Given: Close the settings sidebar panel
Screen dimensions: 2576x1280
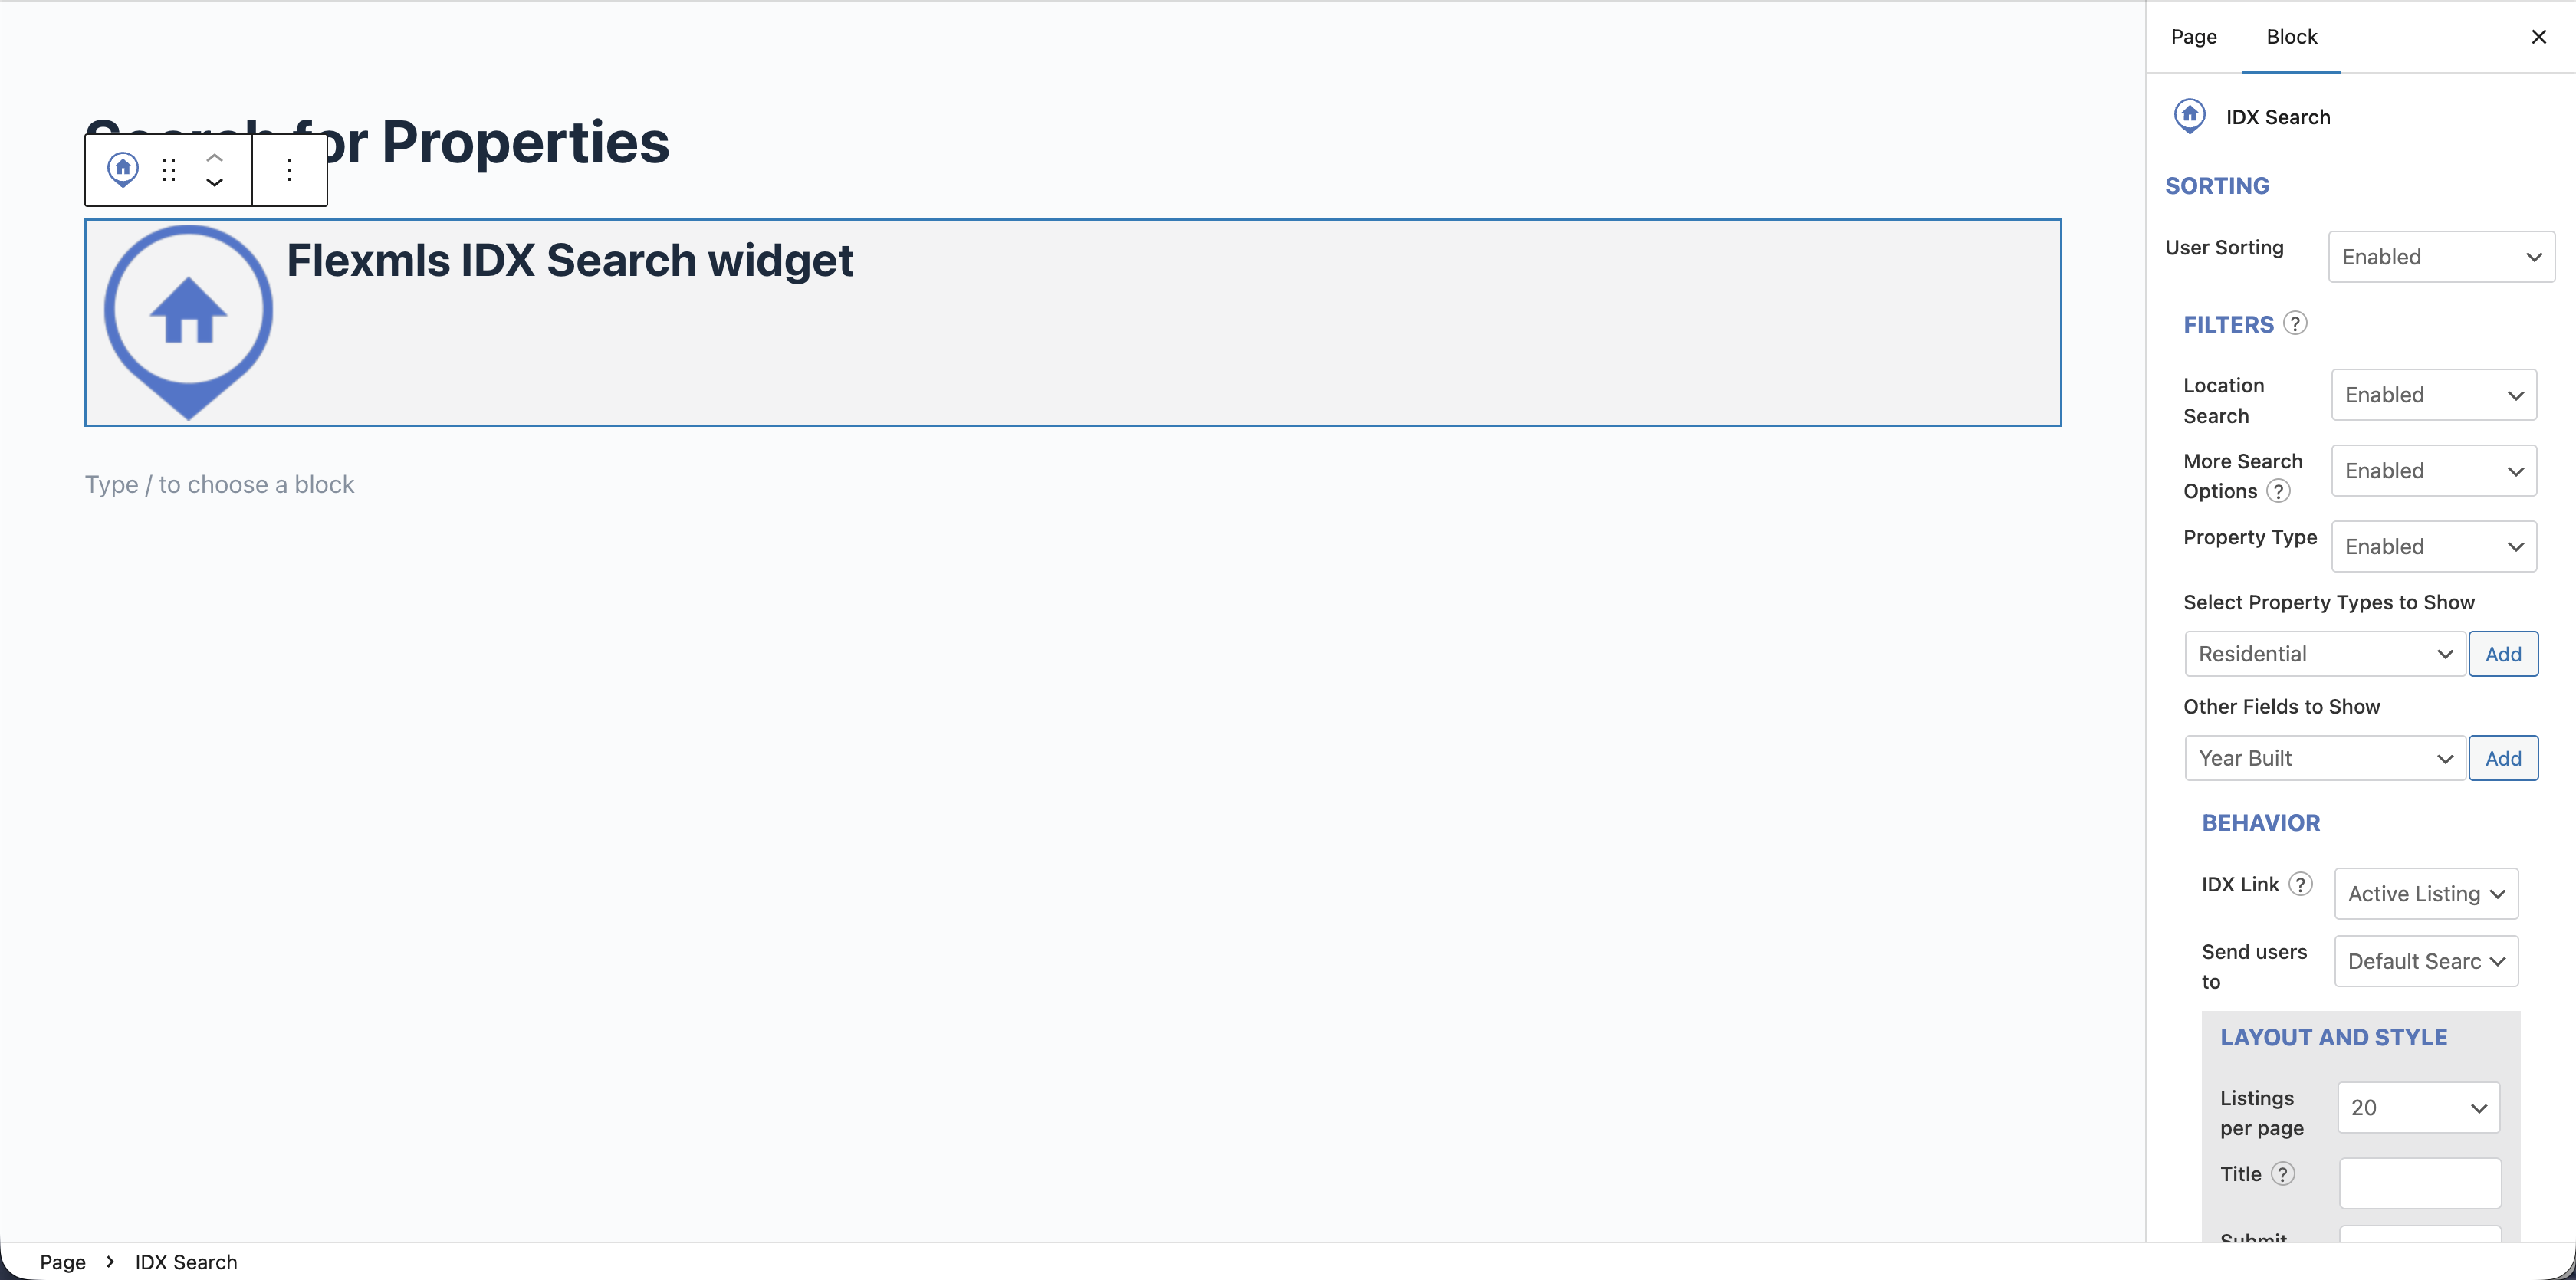Looking at the screenshot, I should [2538, 37].
